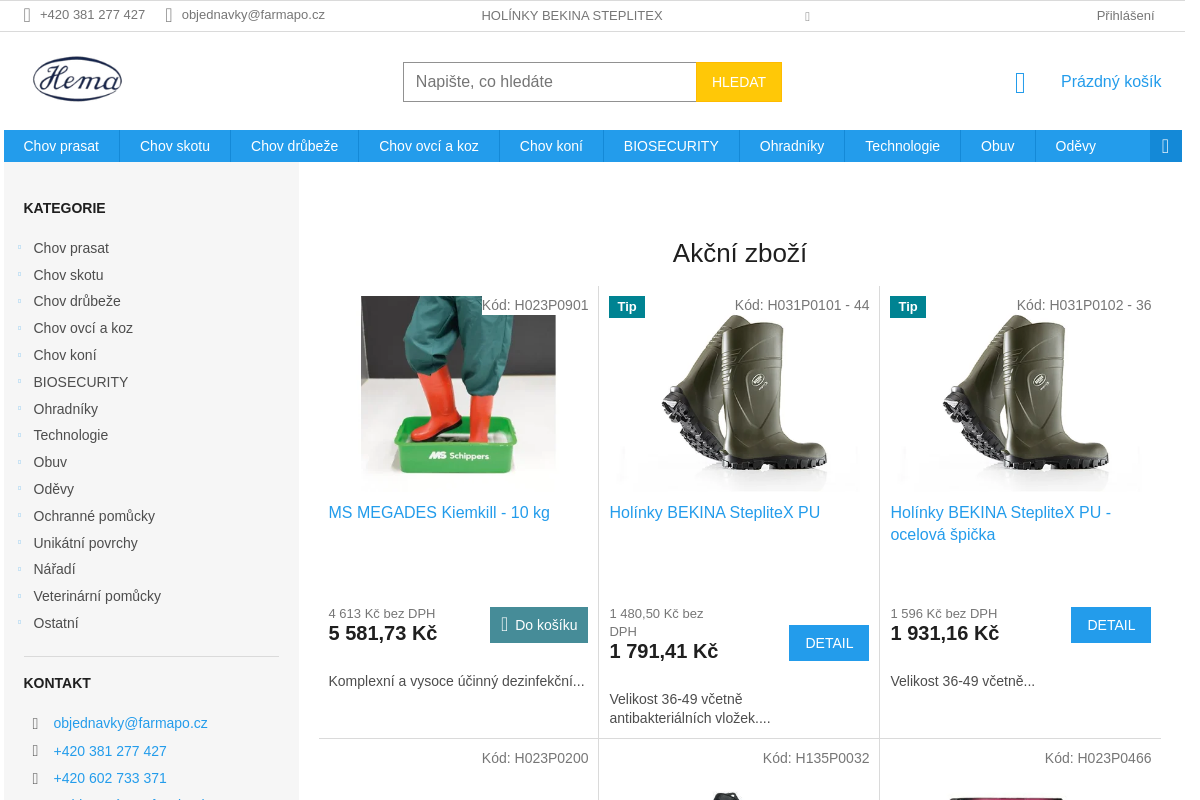Select Chov koní in sidebar categories

65,355
